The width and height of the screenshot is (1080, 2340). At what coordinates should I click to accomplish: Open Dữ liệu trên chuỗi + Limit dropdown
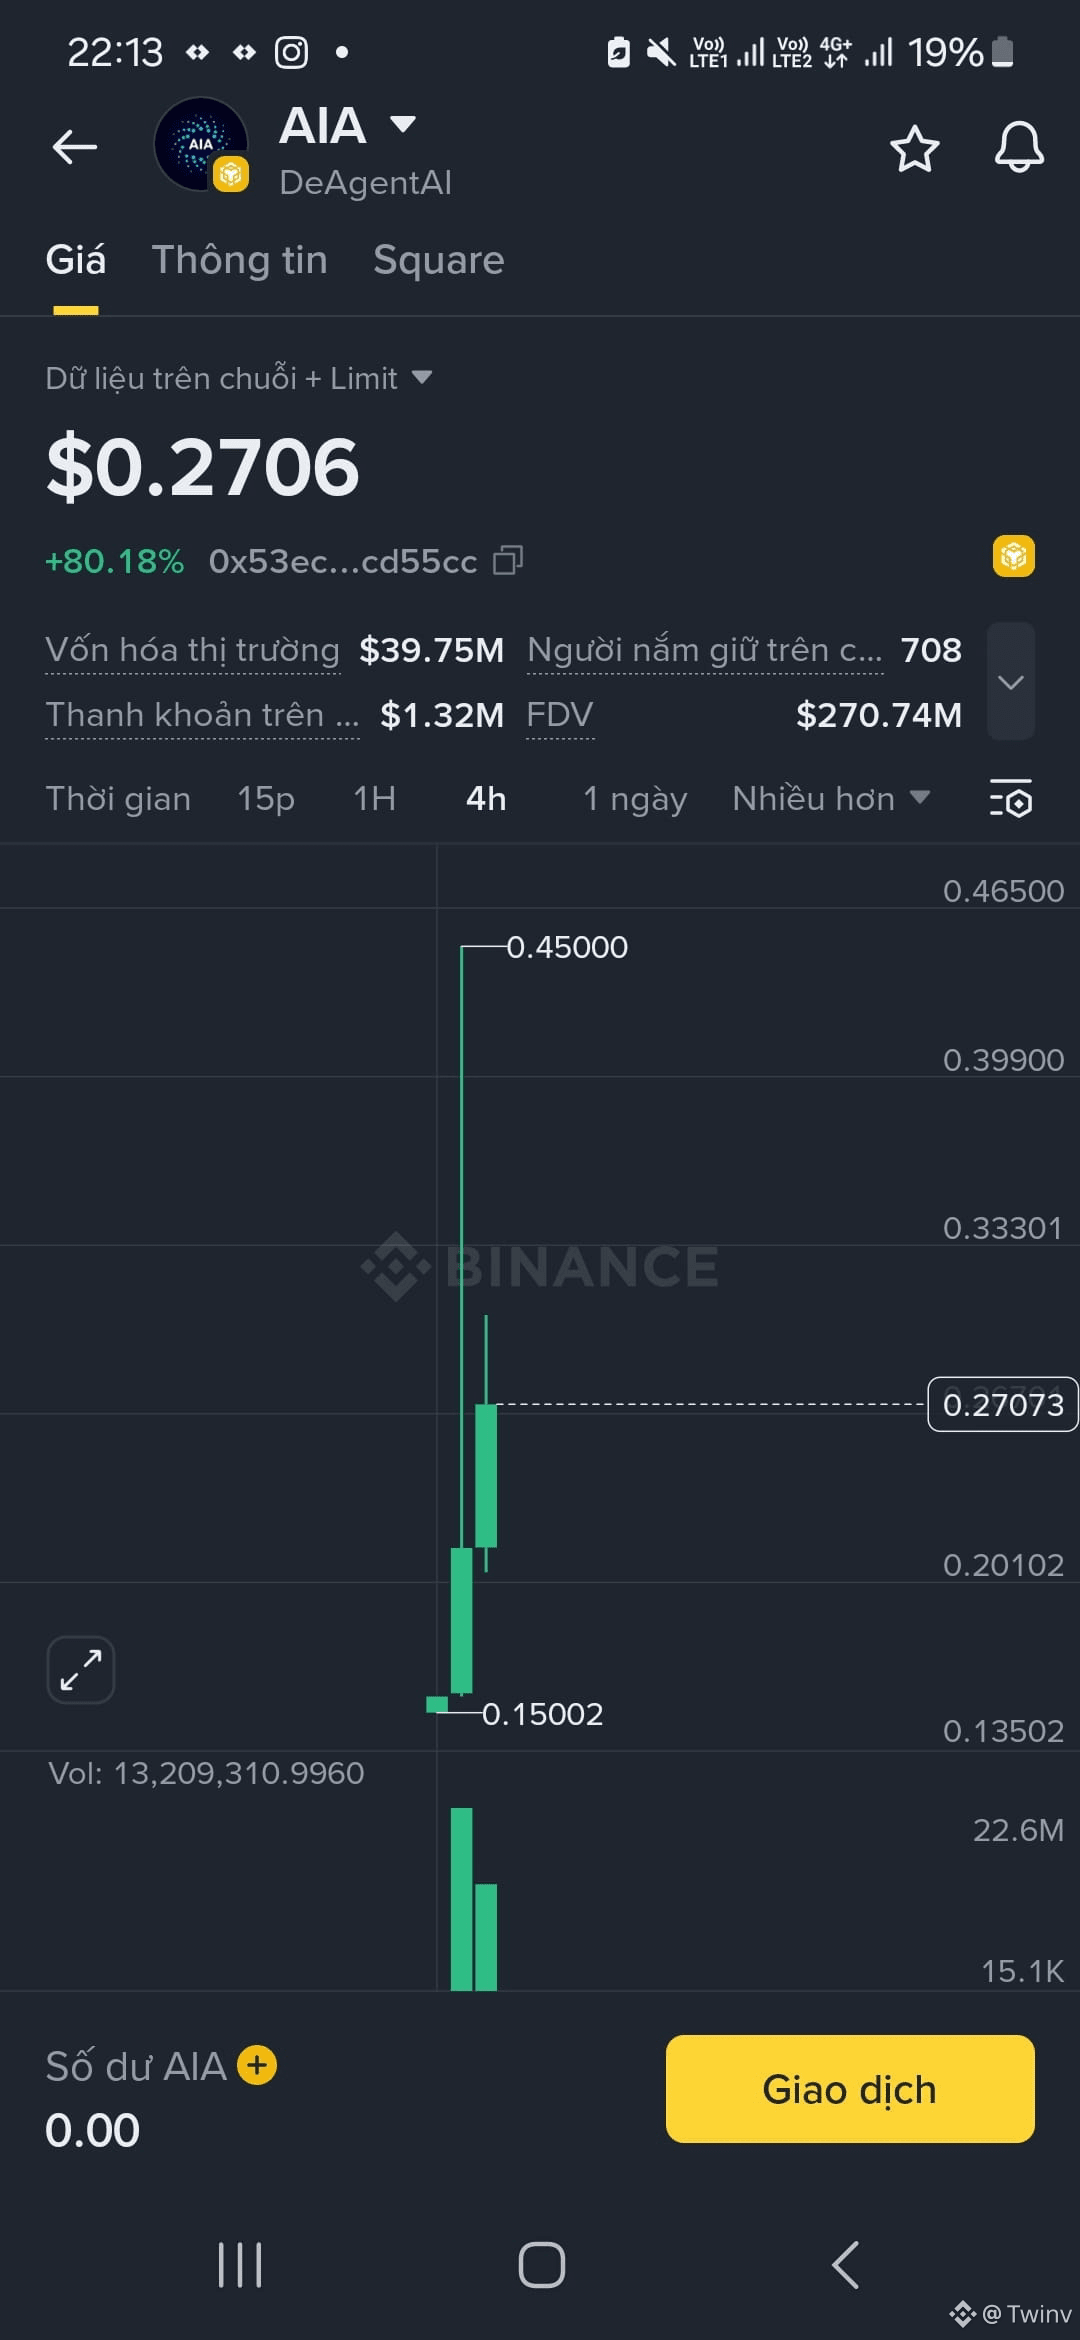(238, 378)
